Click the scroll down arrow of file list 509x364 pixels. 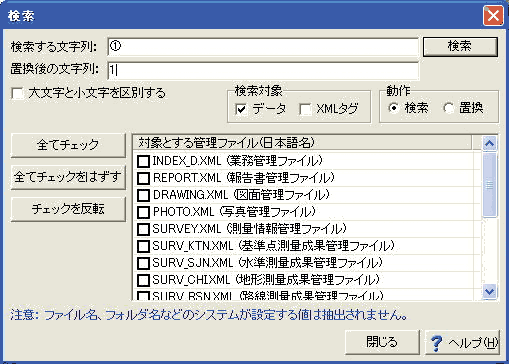point(489,291)
